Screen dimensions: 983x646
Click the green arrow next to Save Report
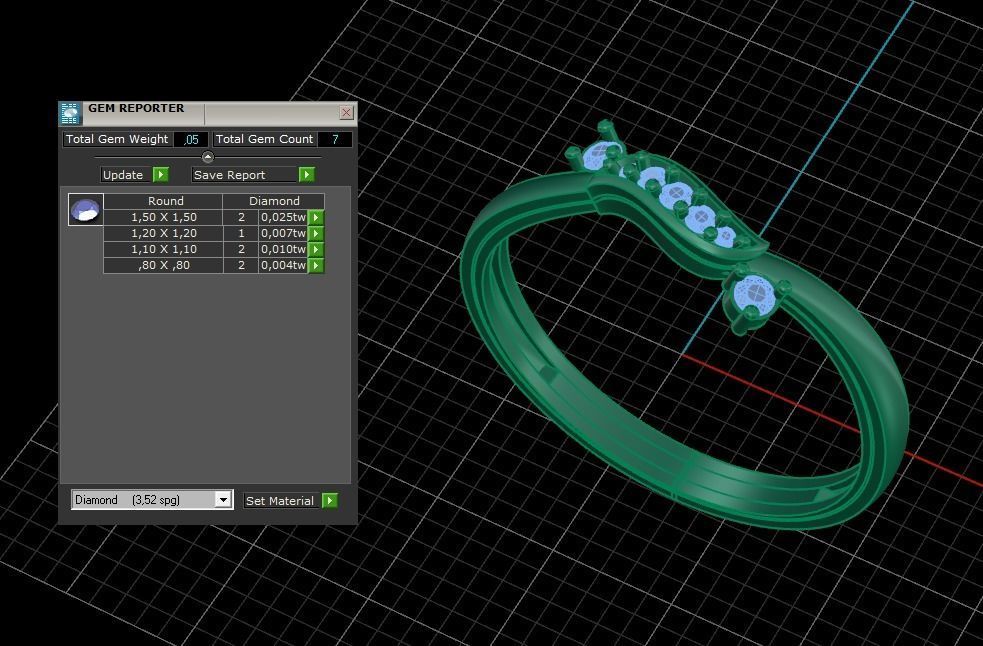pyautogui.click(x=306, y=174)
